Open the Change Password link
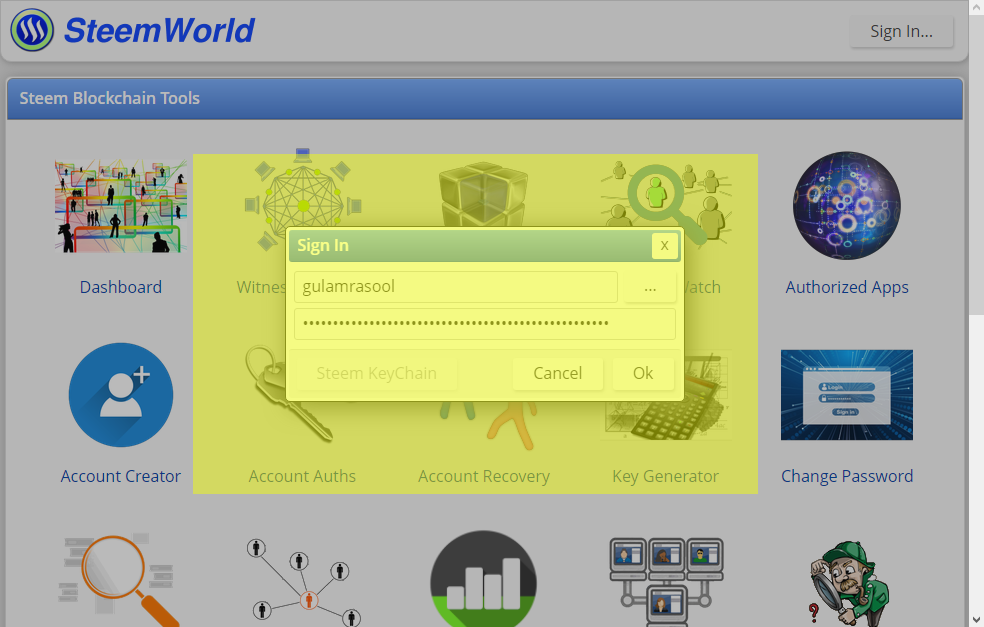 click(x=847, y=476)
